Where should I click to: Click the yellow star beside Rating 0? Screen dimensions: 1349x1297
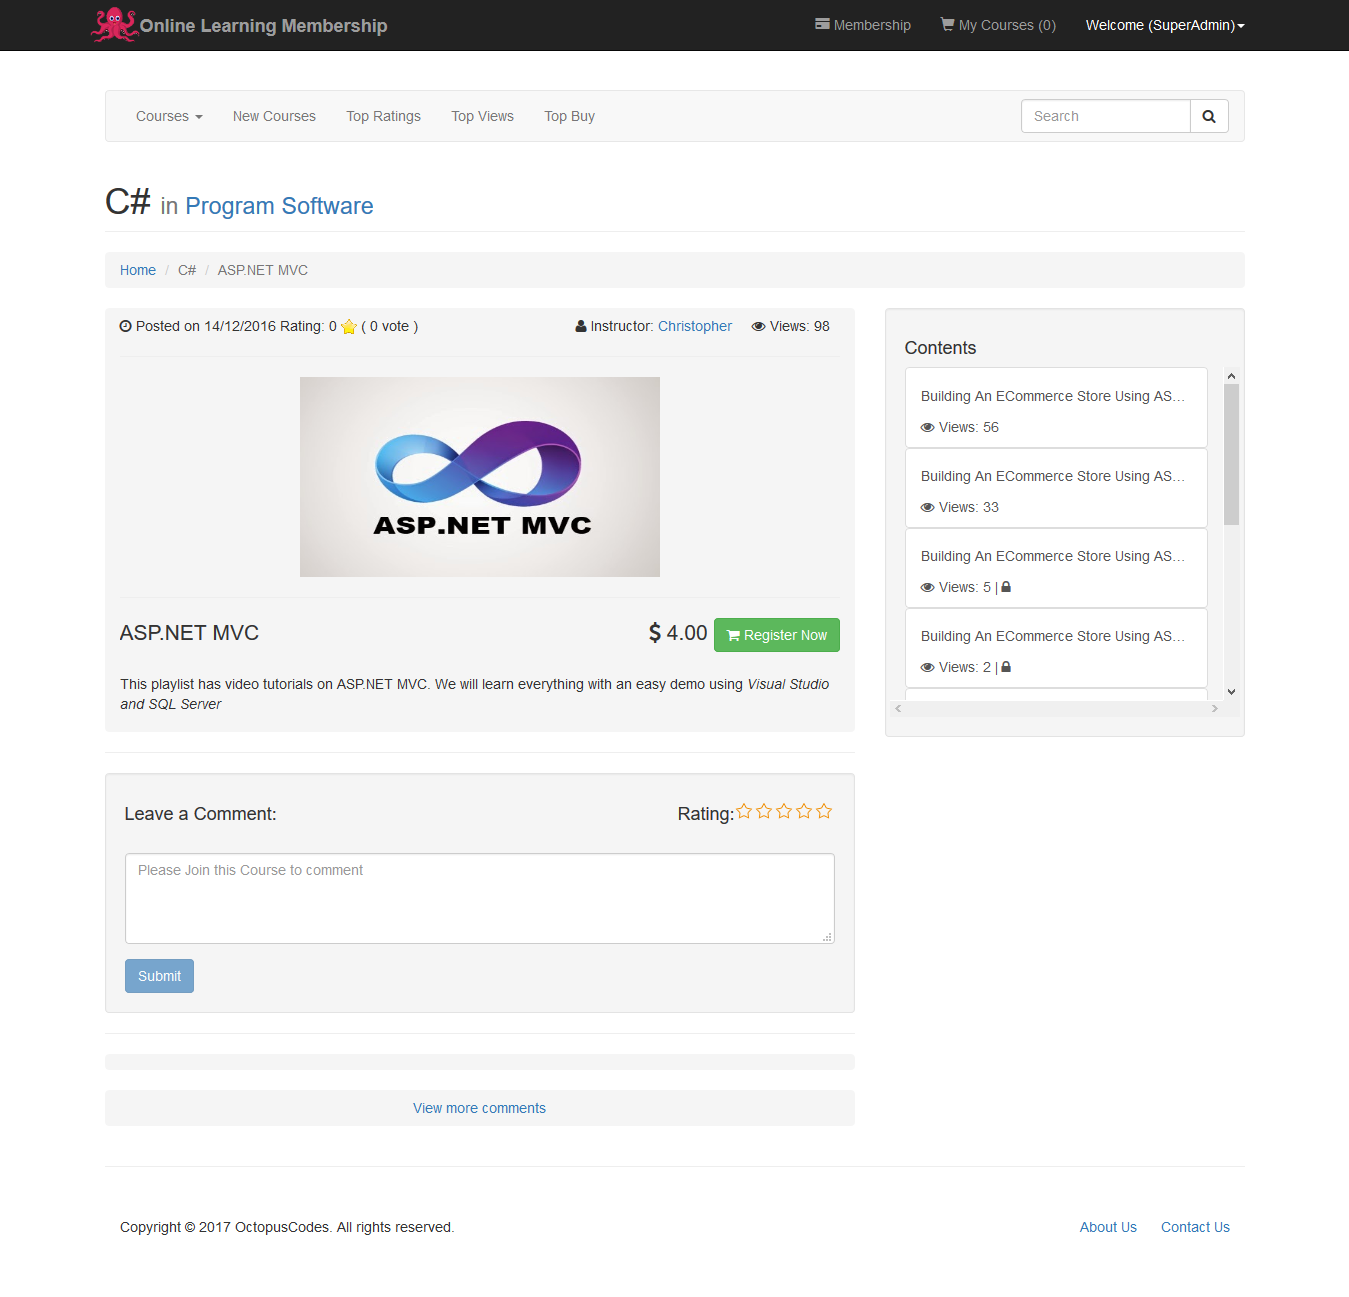click(349, 327)
